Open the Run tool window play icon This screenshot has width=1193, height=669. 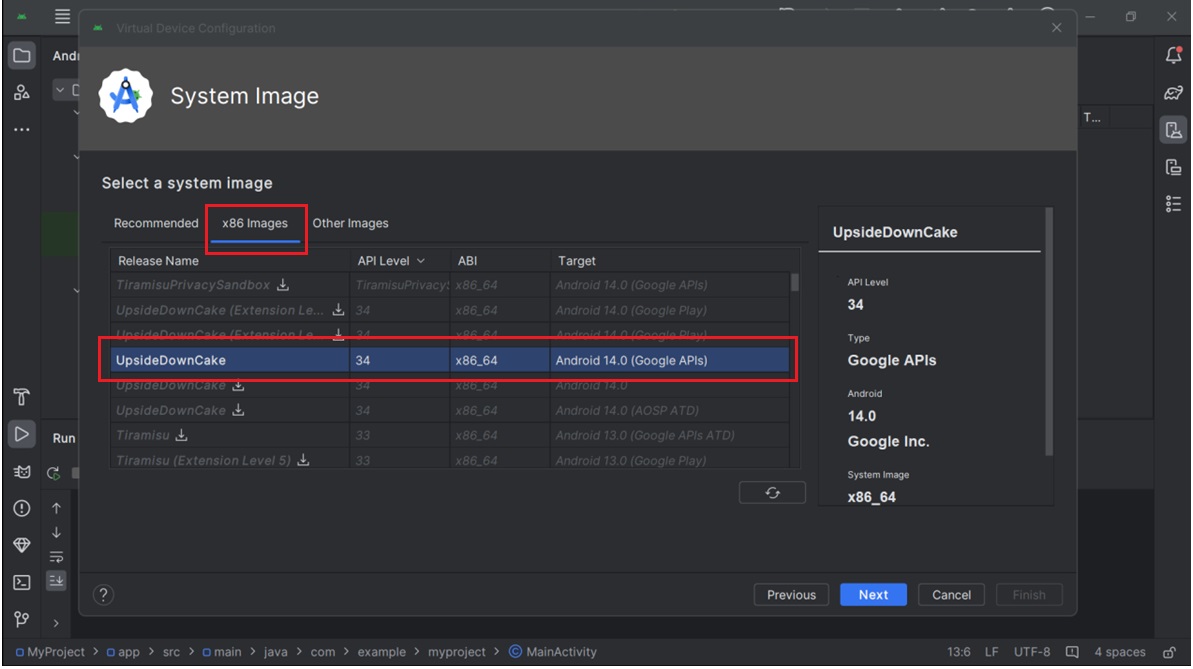click(x=21, y=434)
